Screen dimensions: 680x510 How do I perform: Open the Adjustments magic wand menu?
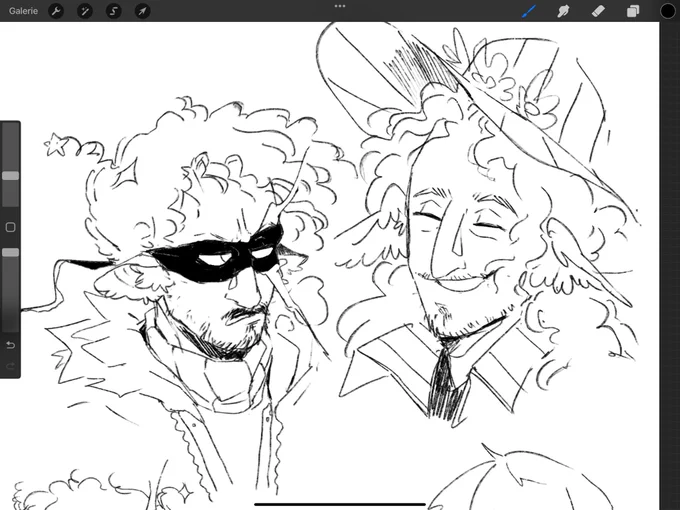pos(85,11)
